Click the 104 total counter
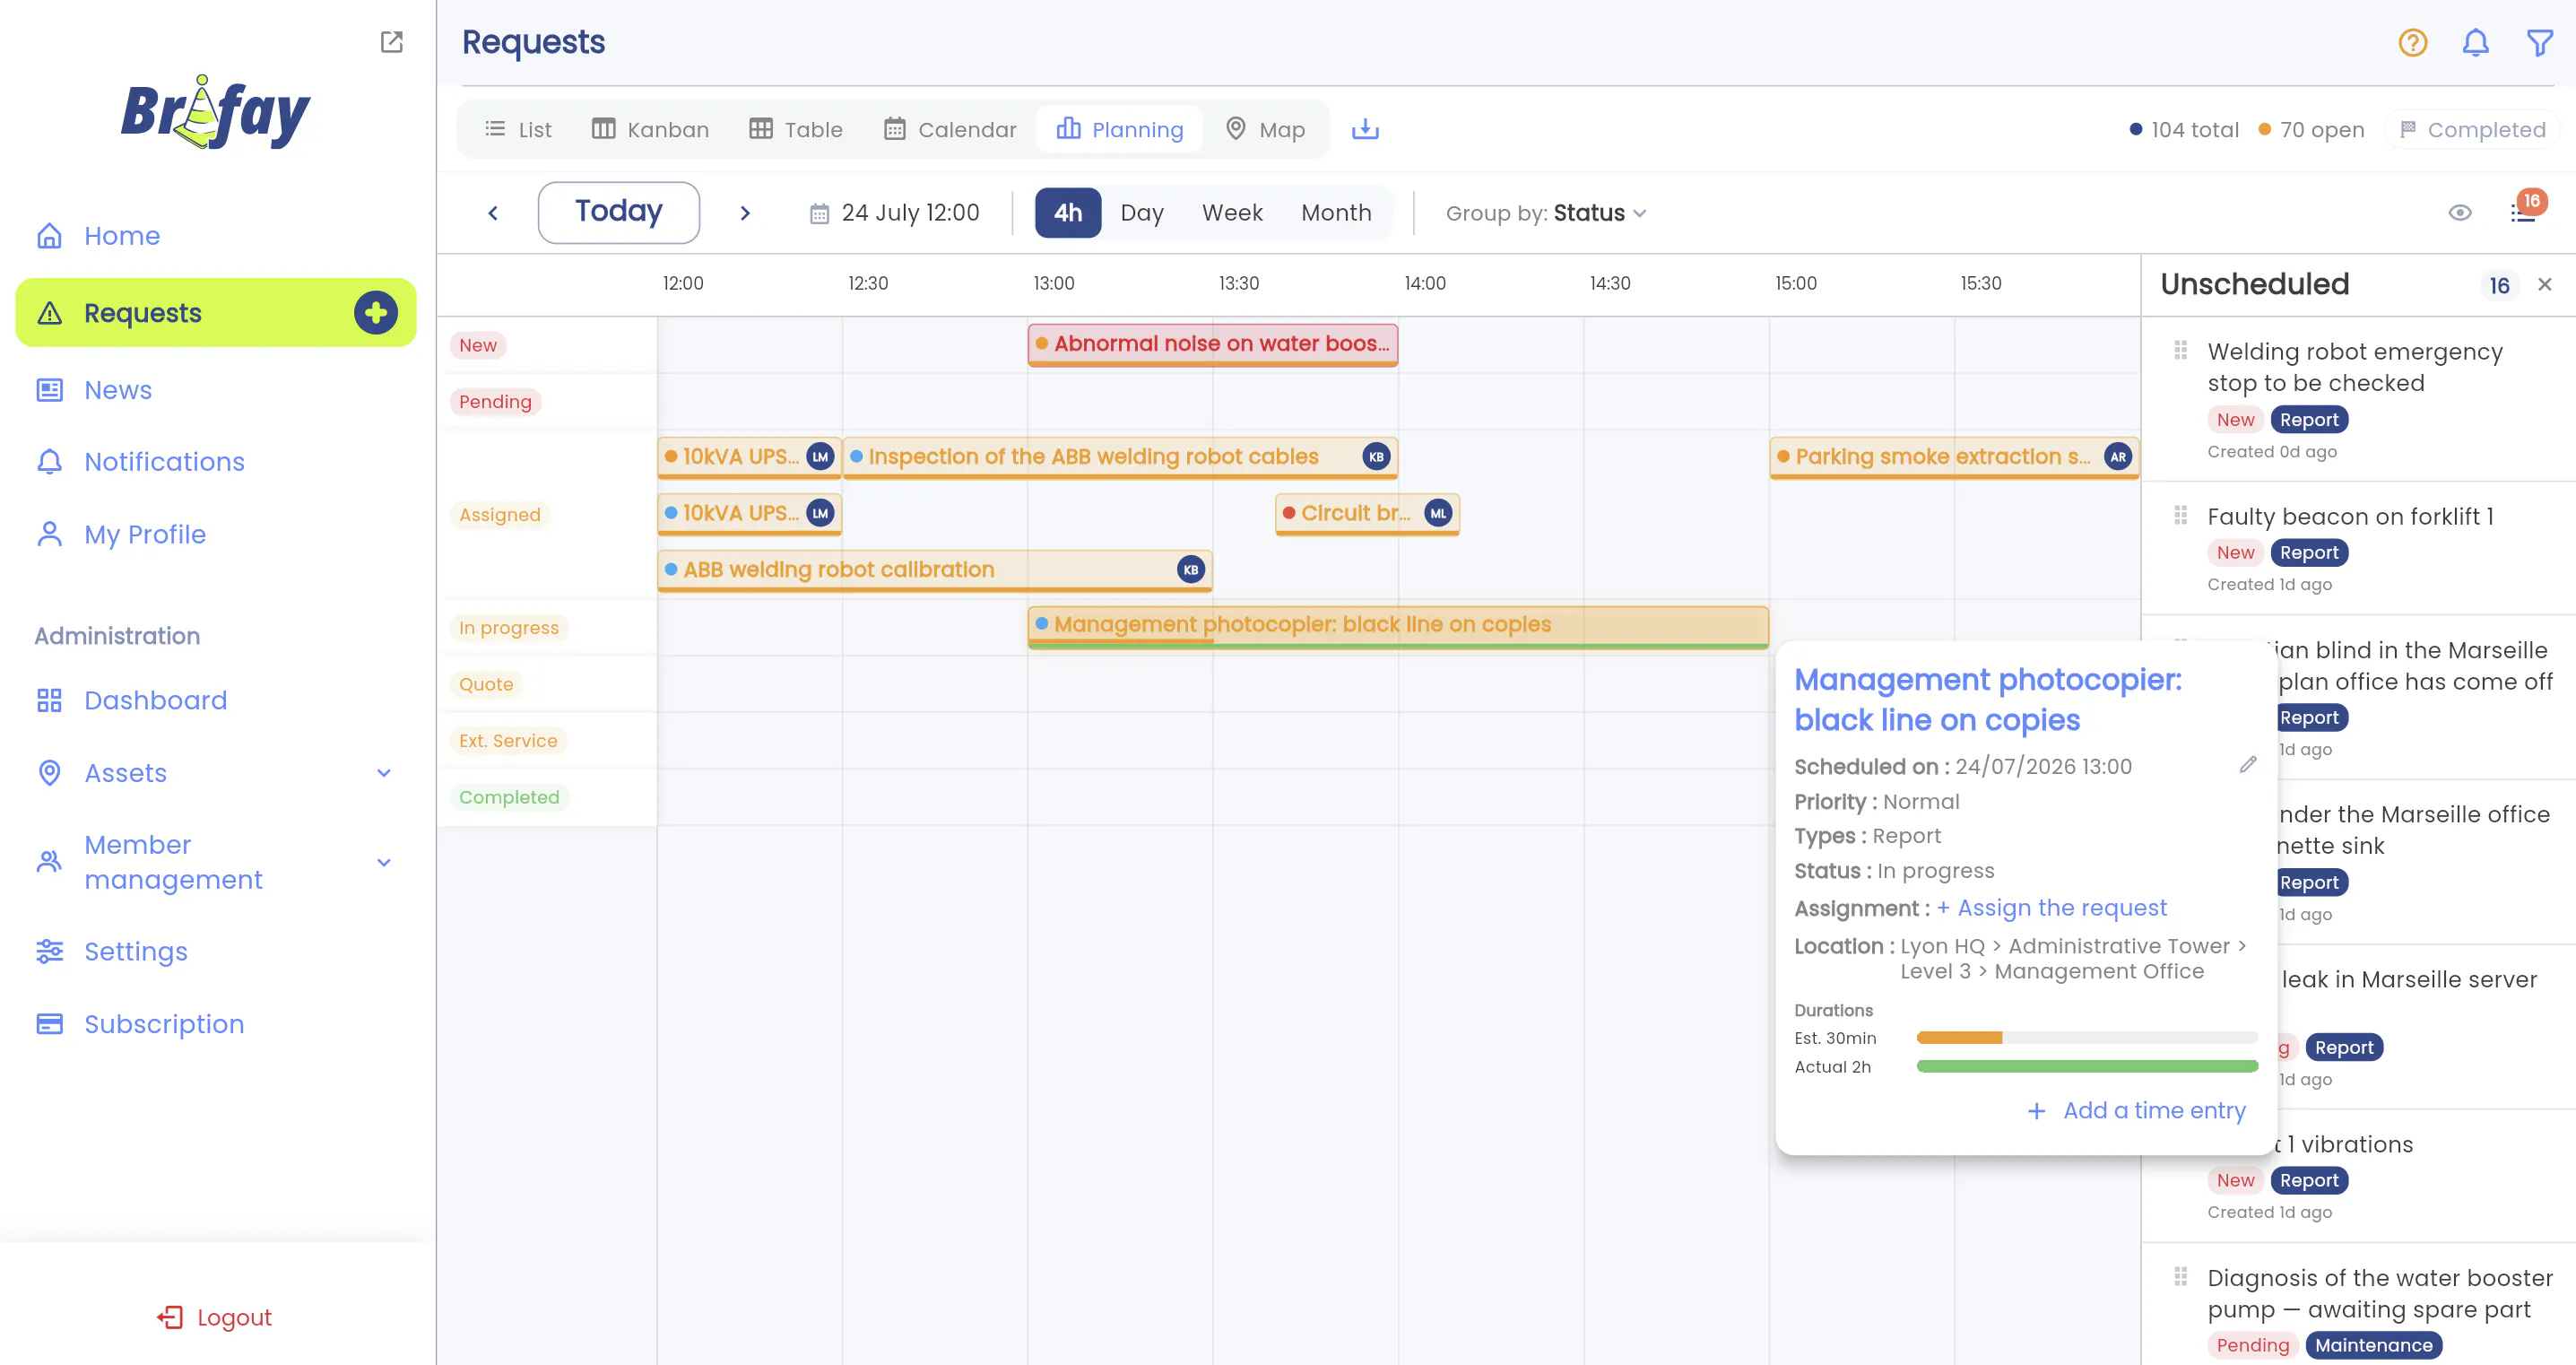The image size is (2576, 1365). click(2184, 130)
